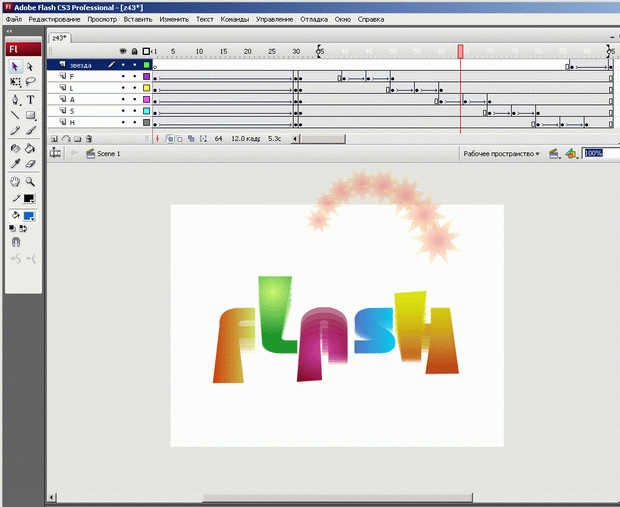620x507 pixels.
Task: Open the Просмотр menu
Action: [x=102, y=19]
